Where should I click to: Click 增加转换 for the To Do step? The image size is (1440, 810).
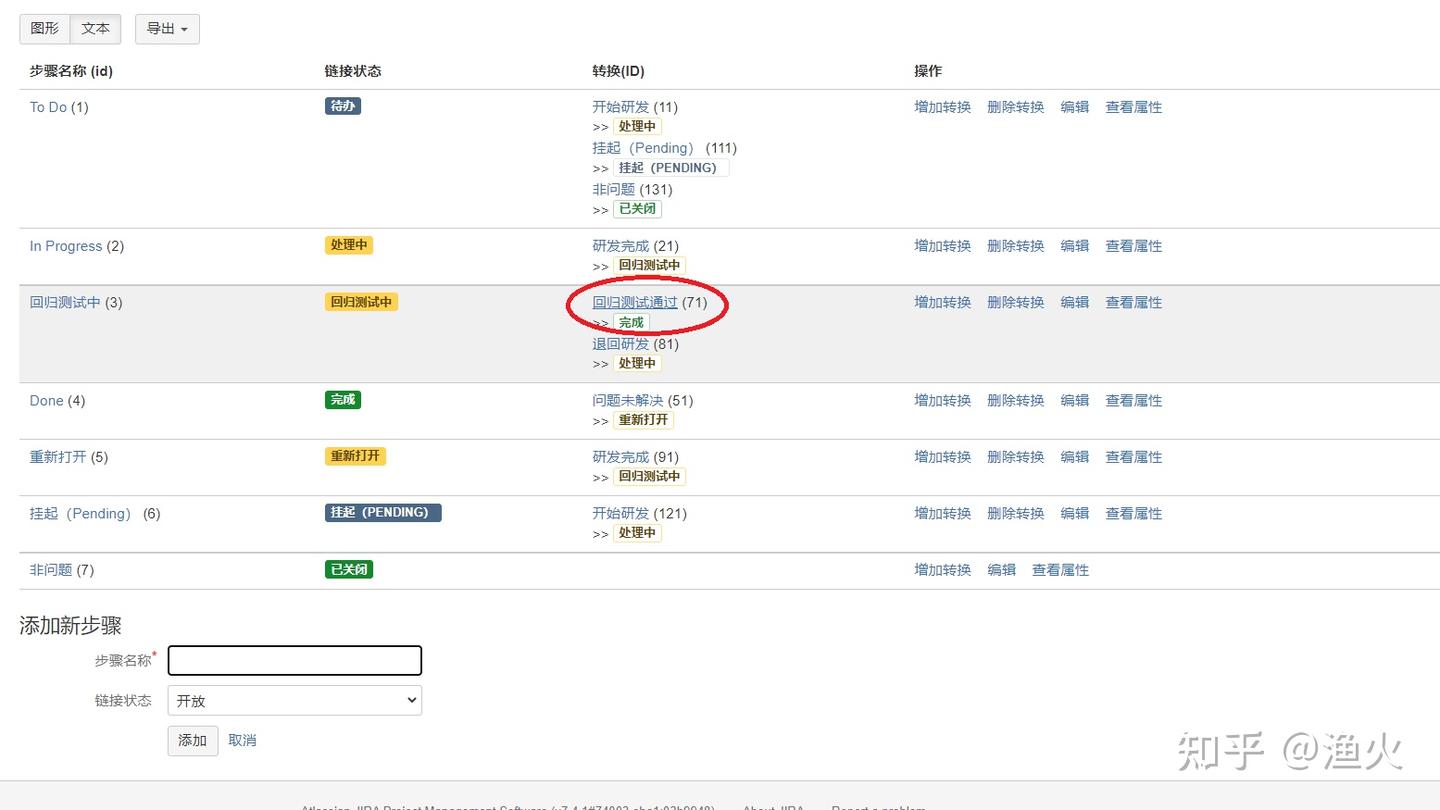[942, 107]
